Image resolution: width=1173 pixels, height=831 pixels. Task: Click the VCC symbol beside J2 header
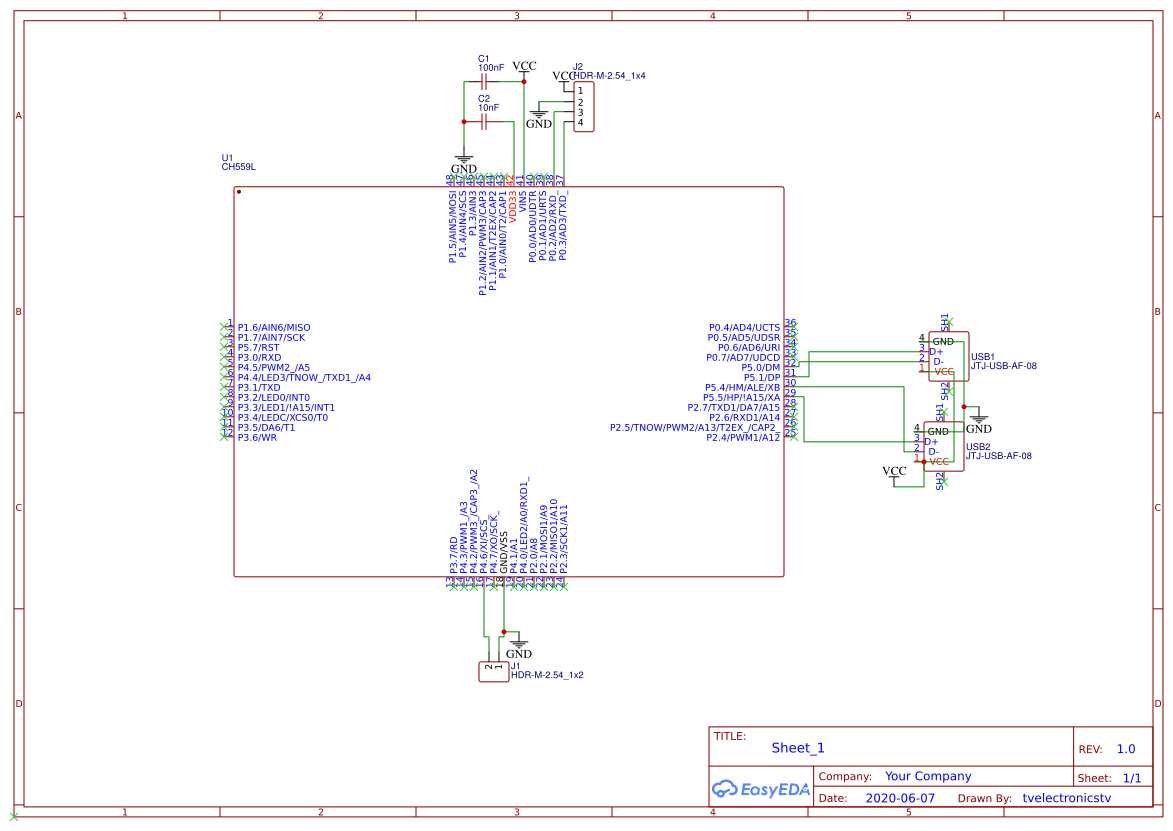click(x=563, y=79)
